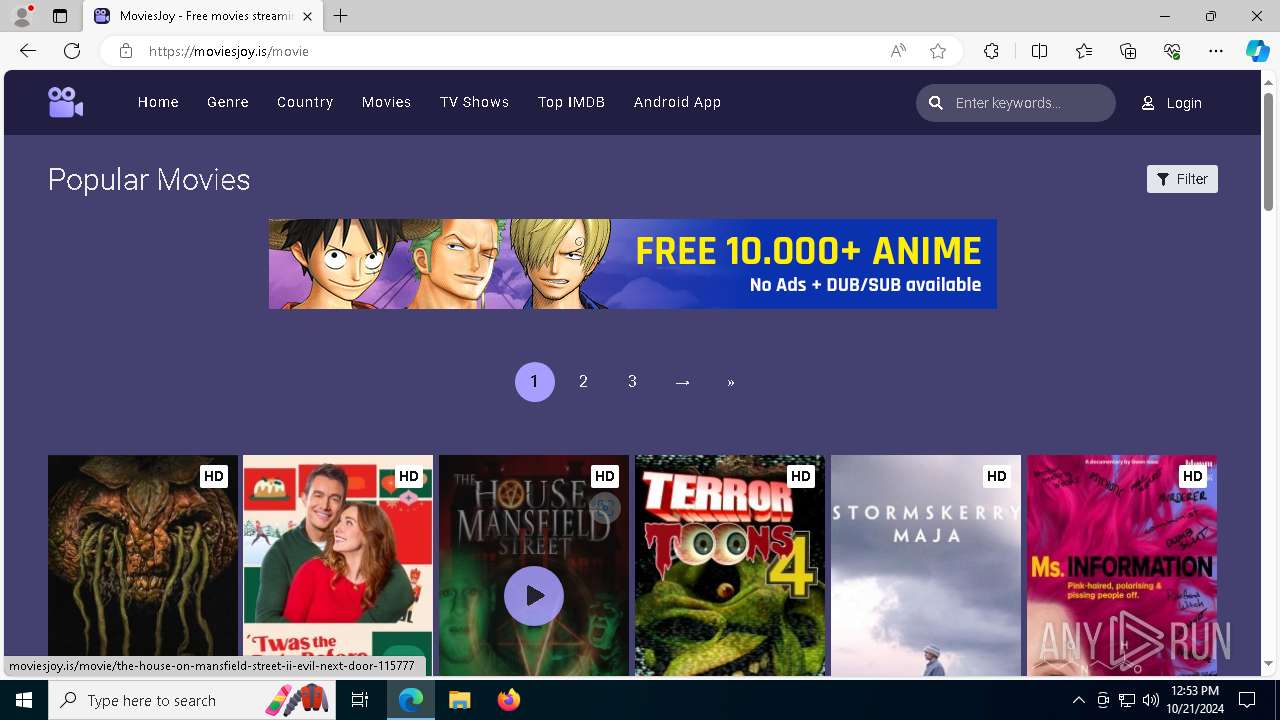Open the Copilot icon
This screenshot has height=720, width=1280.
[1257, 51]
